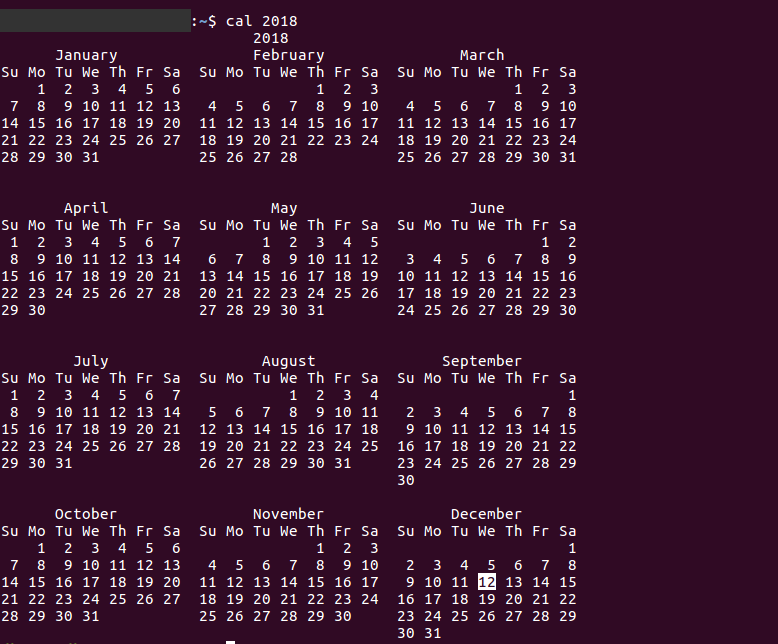Click the 'Fr' header under September

click(x=541, y=379)
